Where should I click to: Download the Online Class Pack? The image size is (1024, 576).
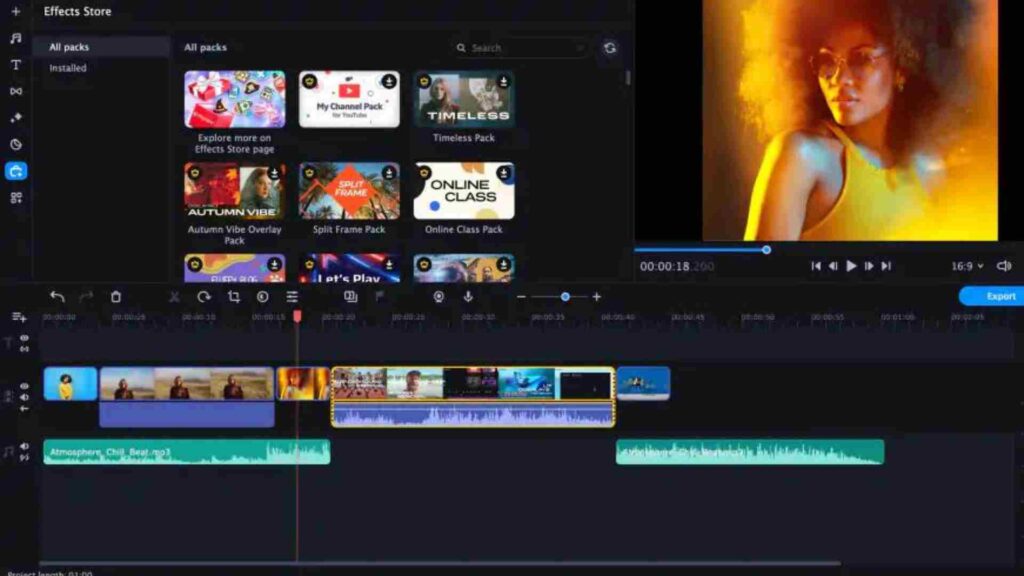pyautogui.click(x=504, y=173)
